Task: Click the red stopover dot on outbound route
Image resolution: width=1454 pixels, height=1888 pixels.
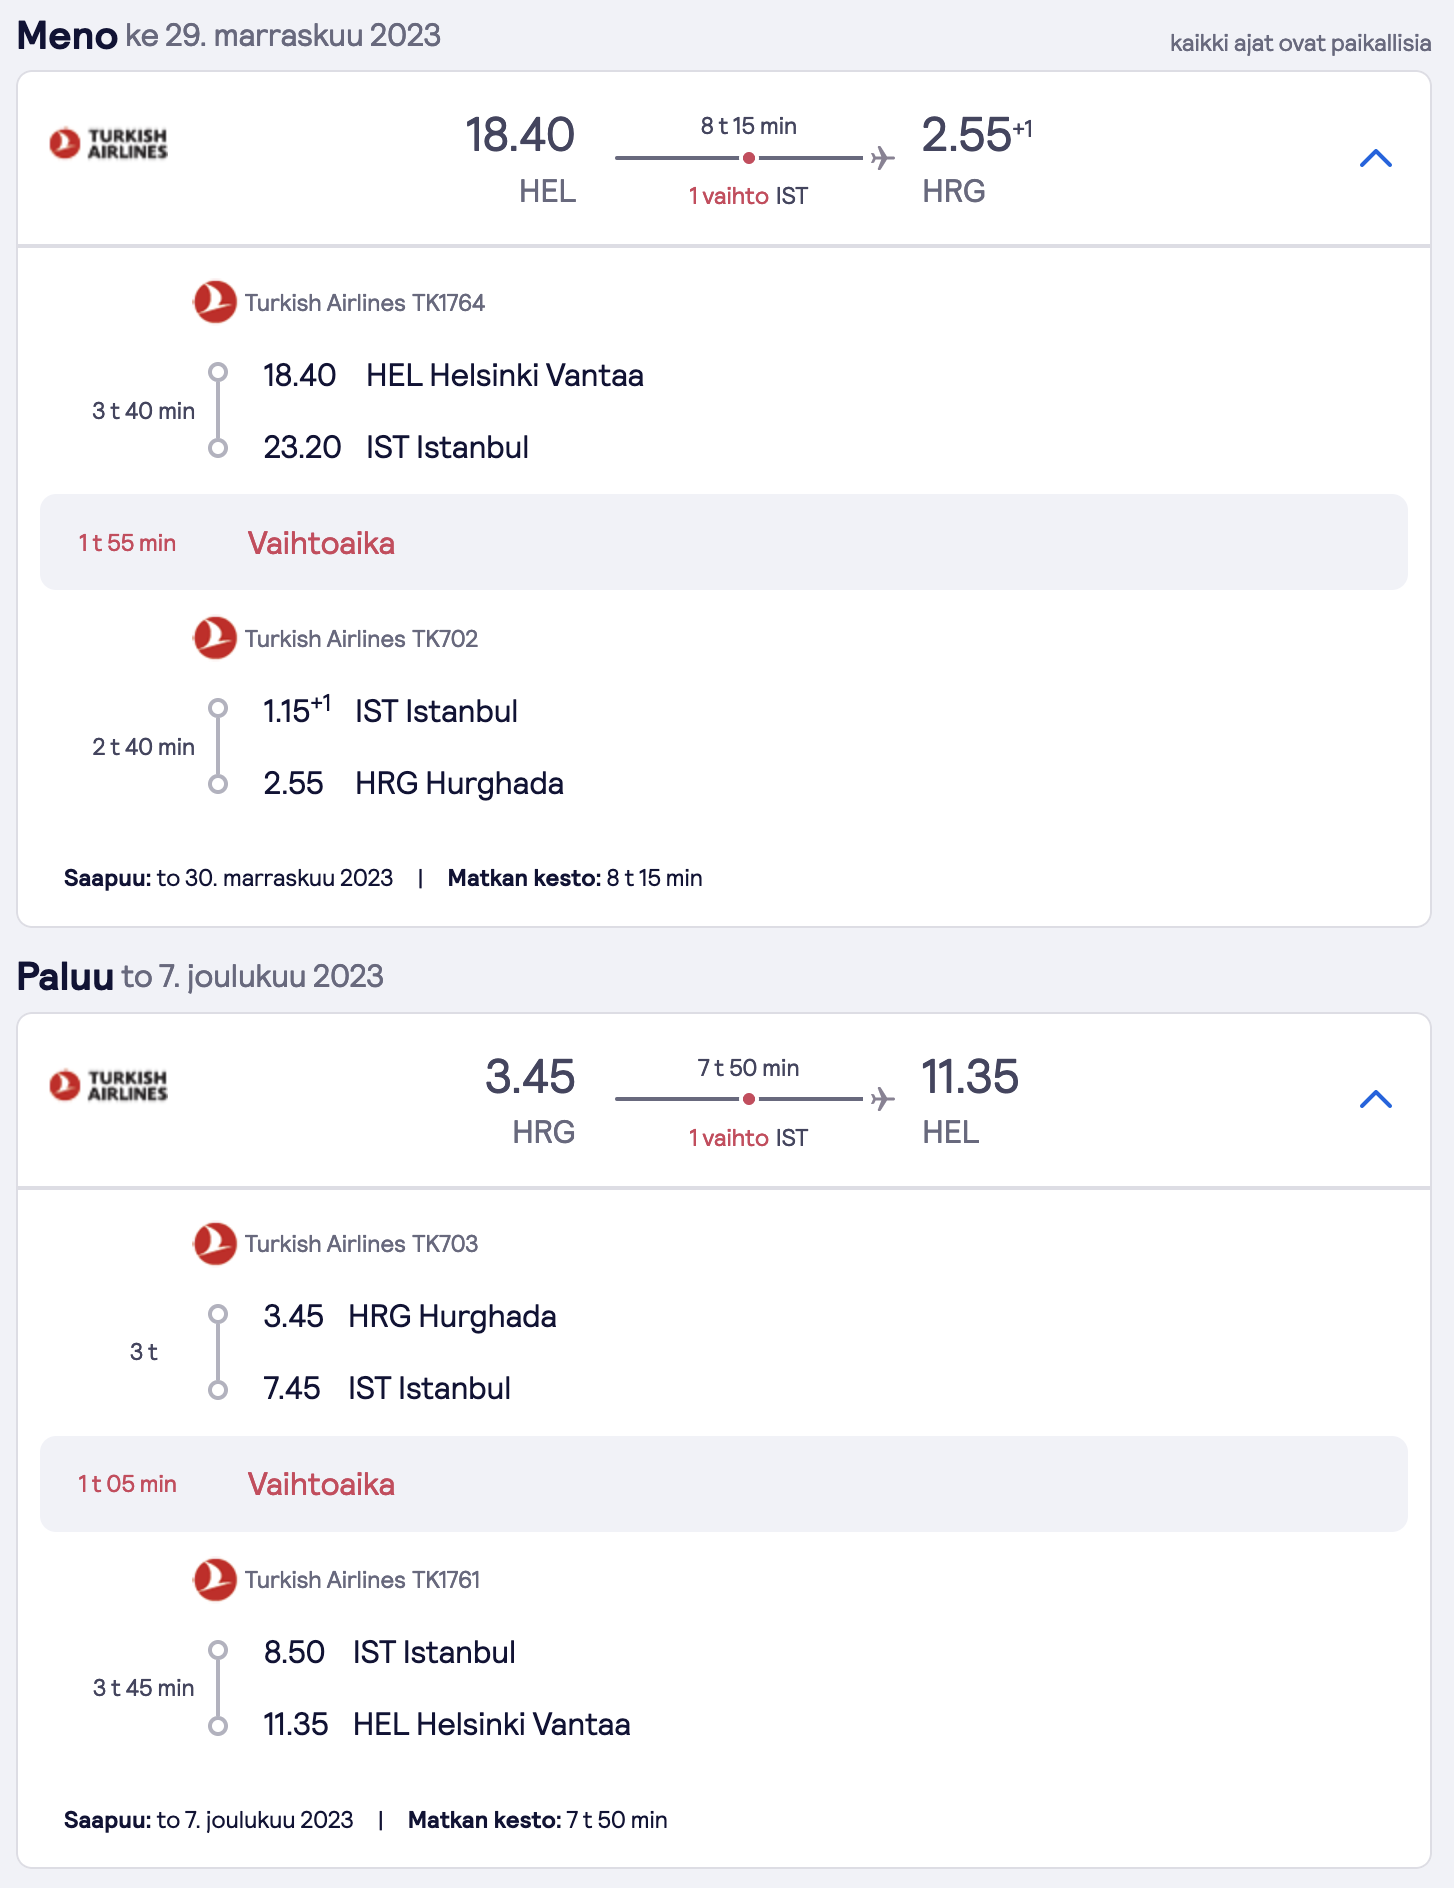Action: click(748, 158)
